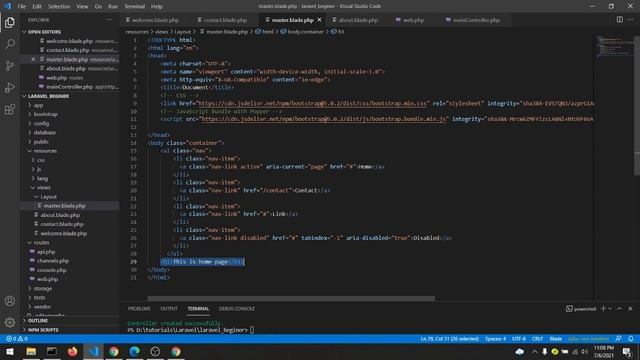Collapse the Open Editors section
640x360 pixels.
tap(44, 32)
